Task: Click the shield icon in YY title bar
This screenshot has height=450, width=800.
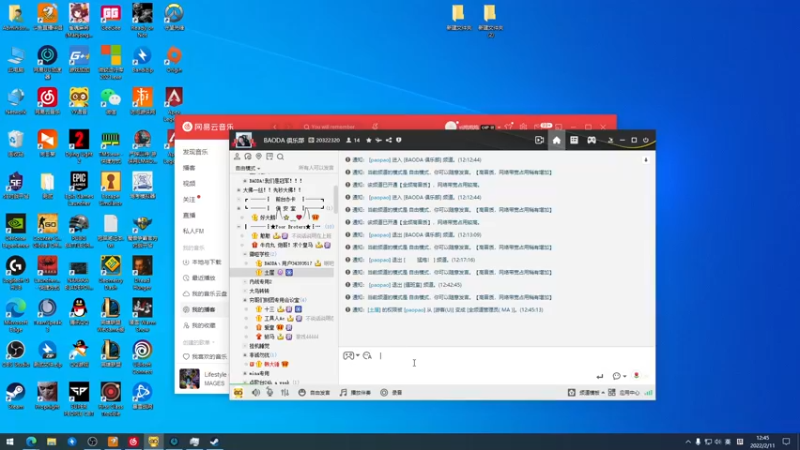Action: pyautogui.click(x=398, y=140)
